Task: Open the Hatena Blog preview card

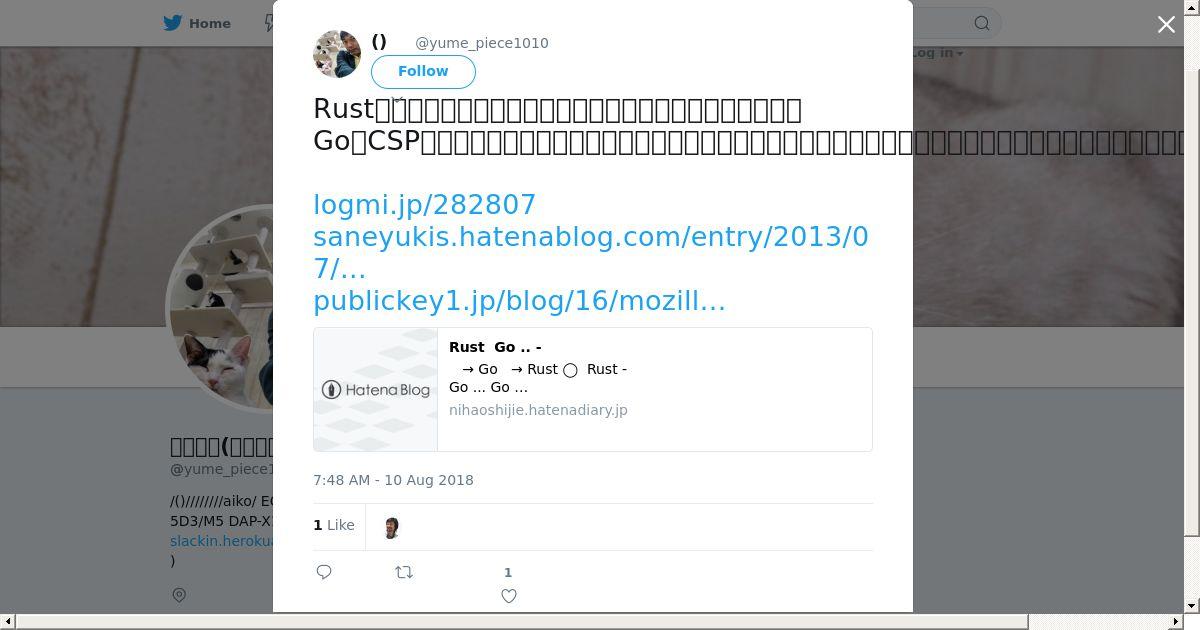Action: tap(593, 389)
